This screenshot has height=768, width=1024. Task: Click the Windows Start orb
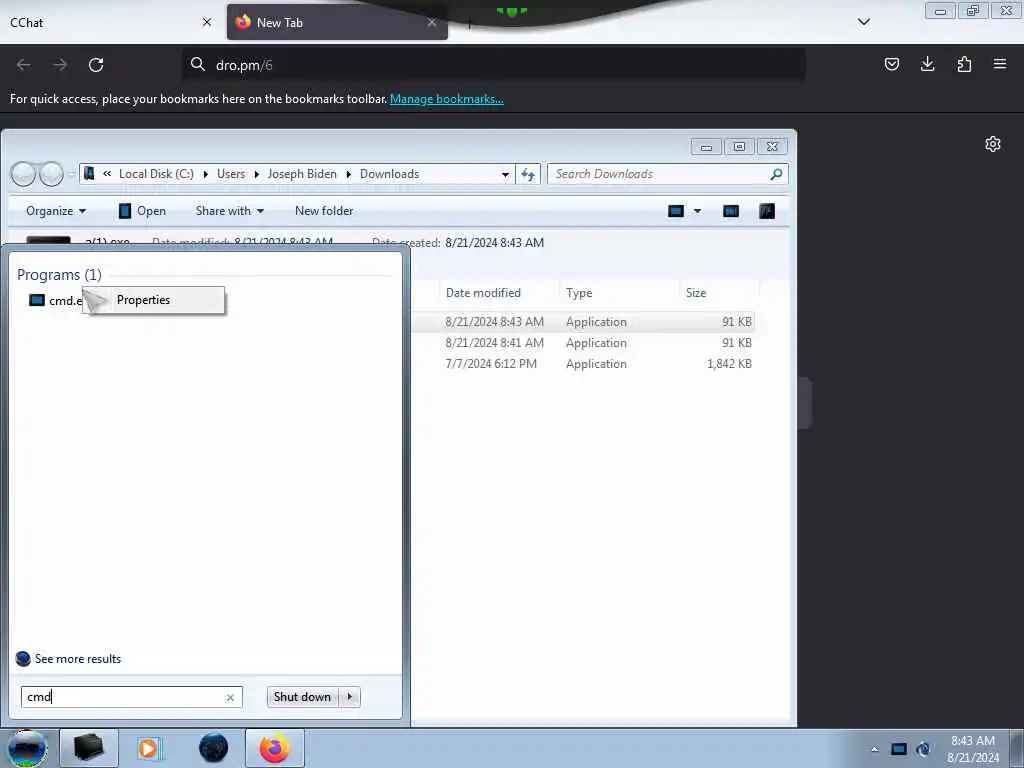click(x=27, y=748)
